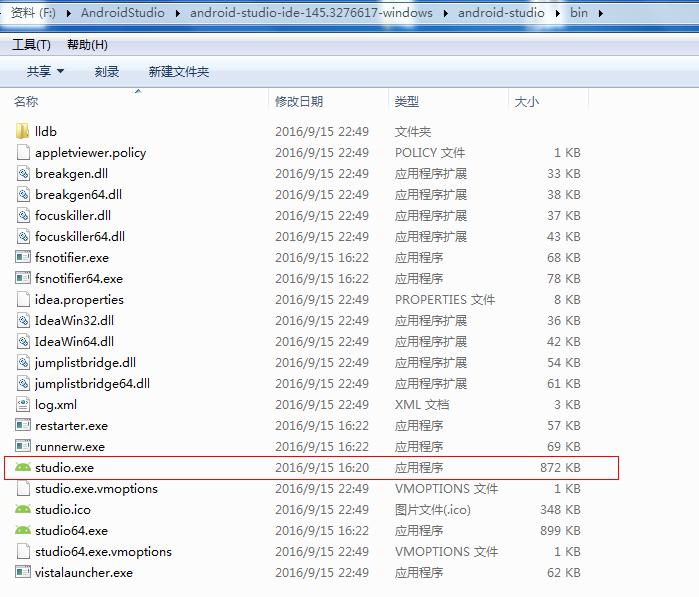This screenshot has height=597, width=699.
Task: Create a folder with 新建文件夹
Action: 179,71
